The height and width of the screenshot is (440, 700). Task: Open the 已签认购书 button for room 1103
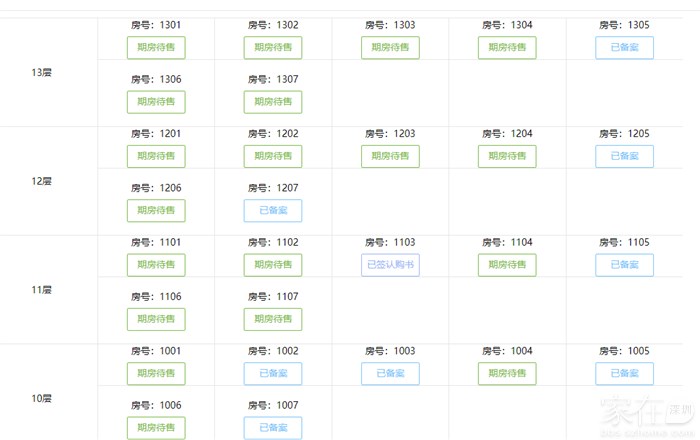(x=390, y=265)
